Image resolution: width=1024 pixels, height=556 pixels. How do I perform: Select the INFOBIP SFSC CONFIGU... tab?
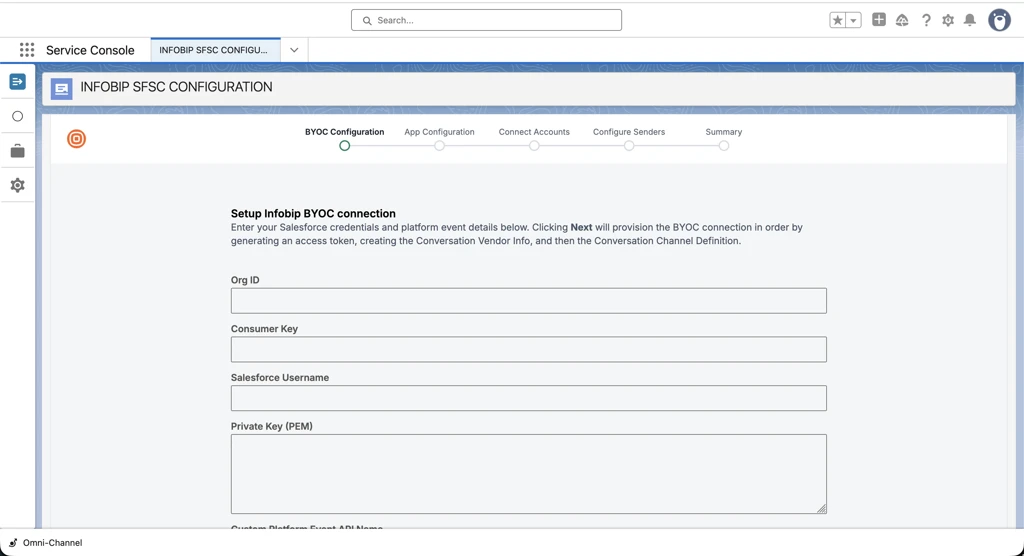coord(216,50)
